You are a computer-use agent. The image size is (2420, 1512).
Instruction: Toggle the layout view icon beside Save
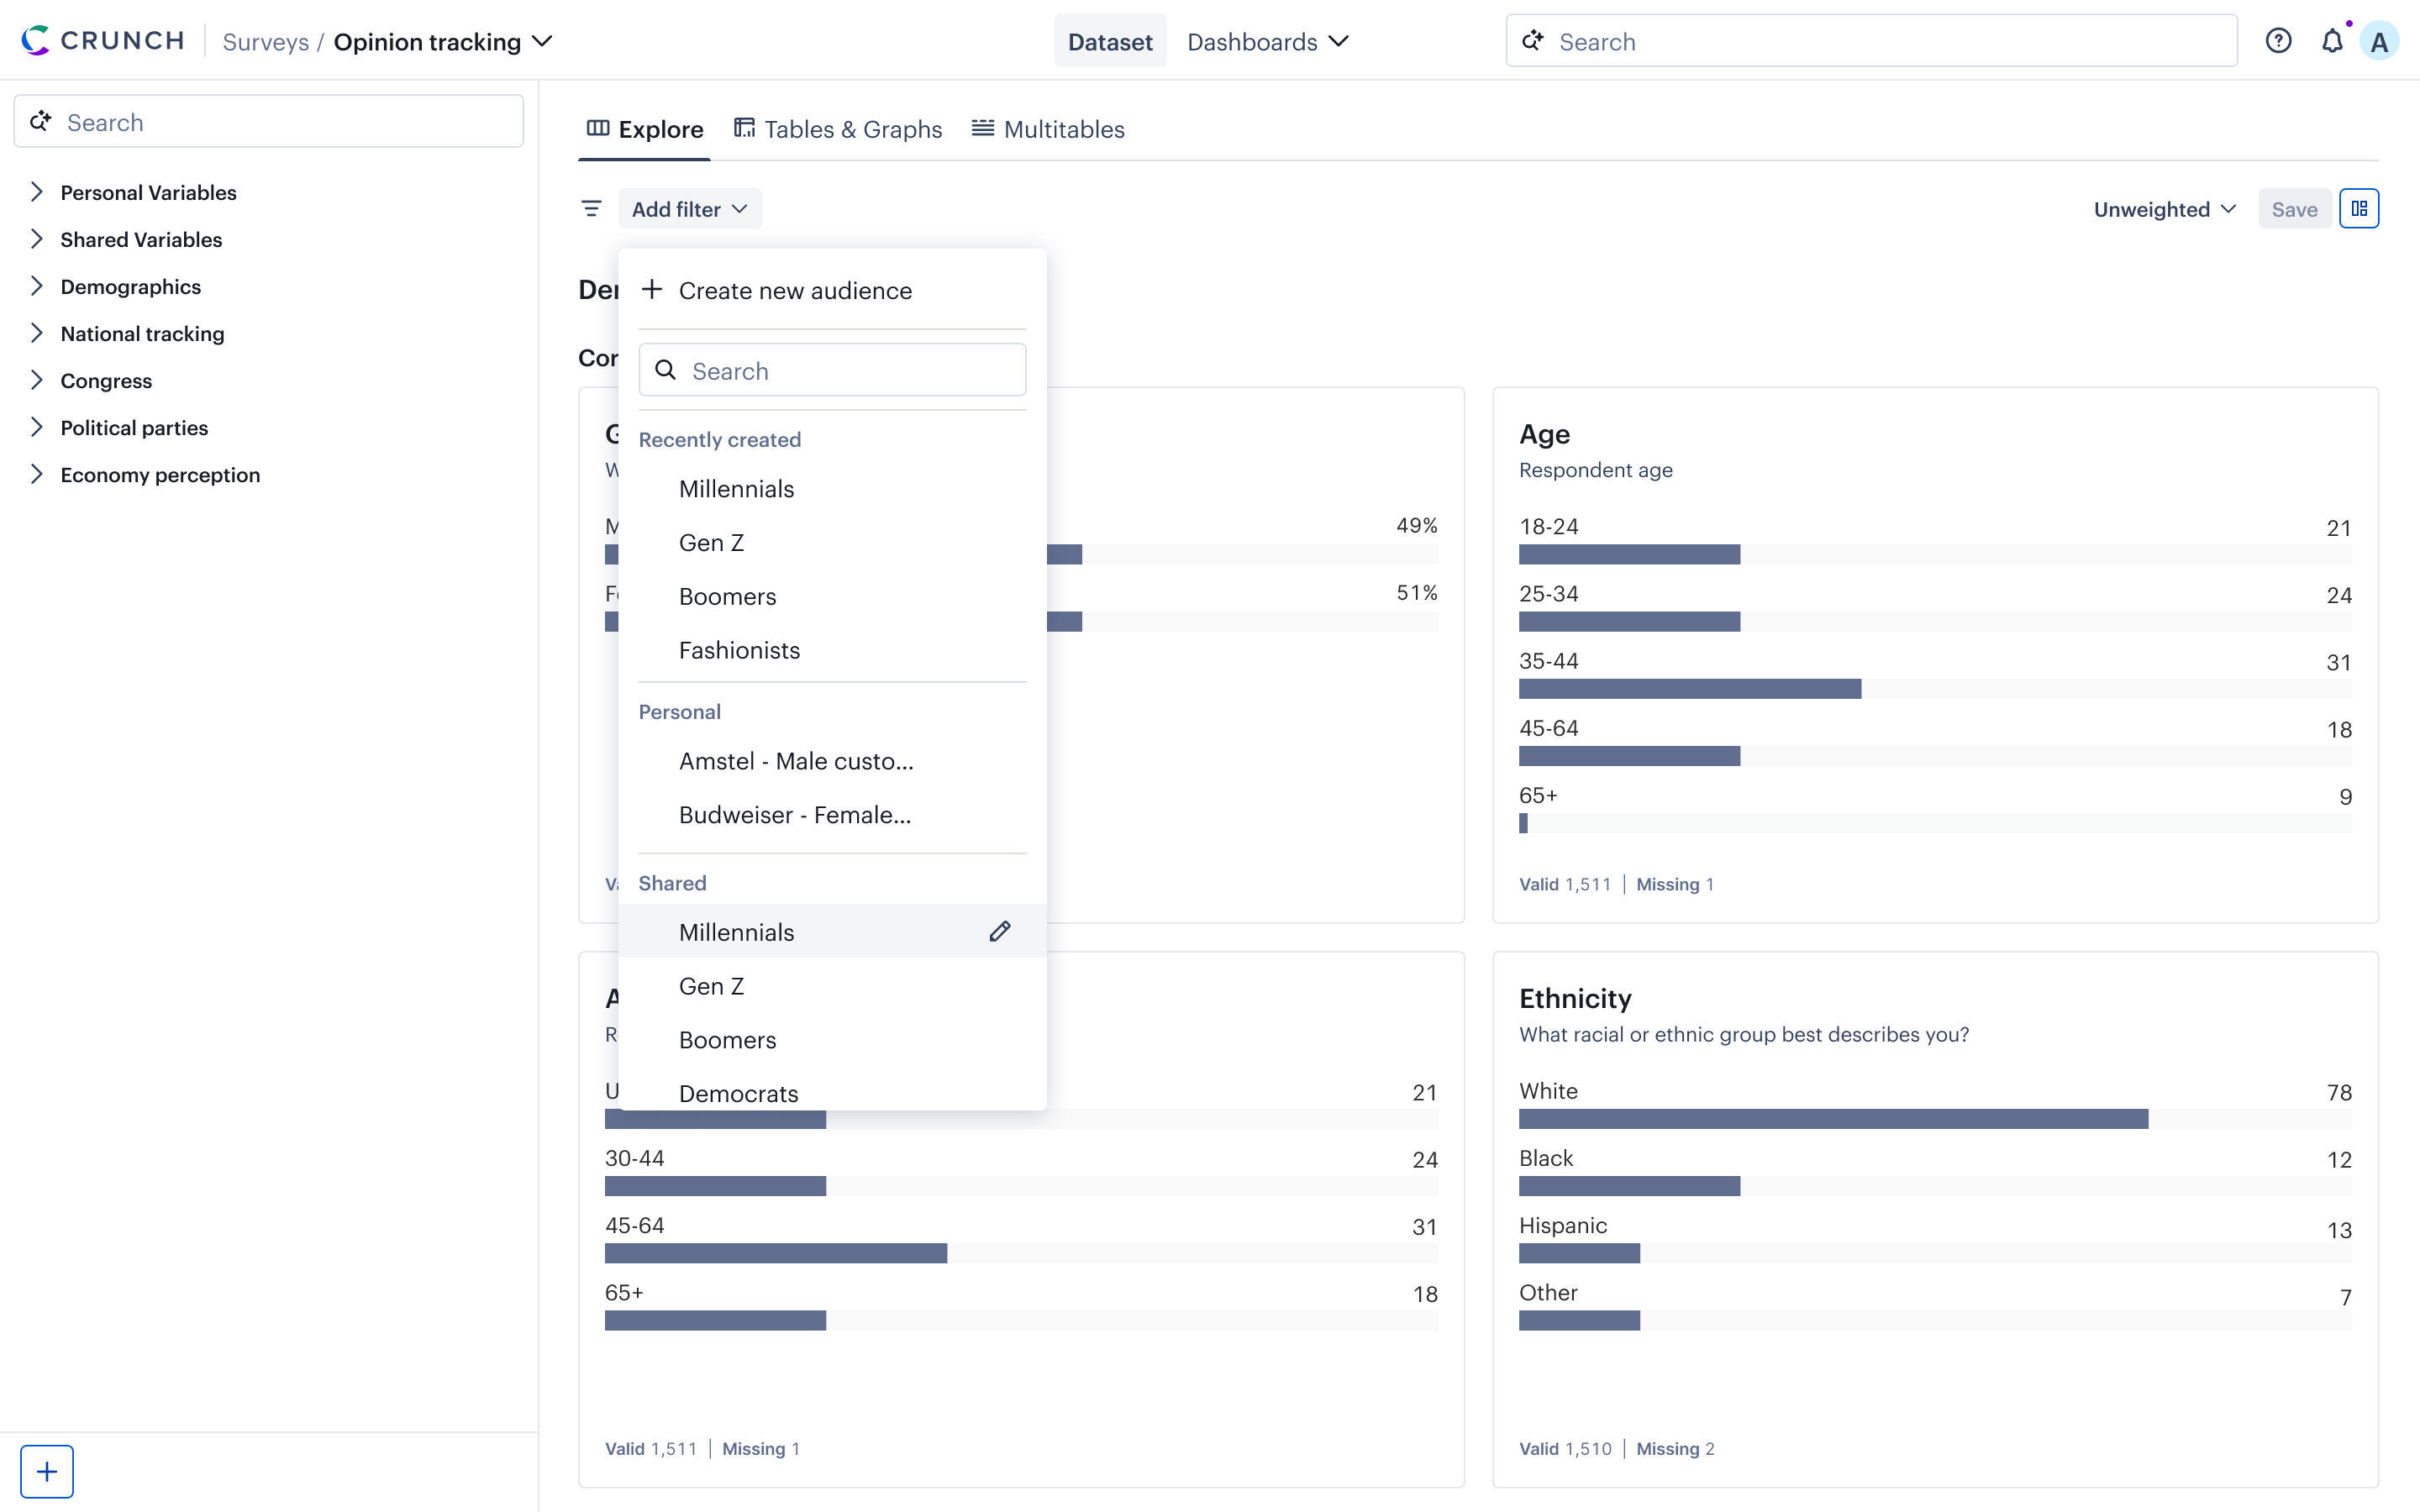pos(2358,208)
